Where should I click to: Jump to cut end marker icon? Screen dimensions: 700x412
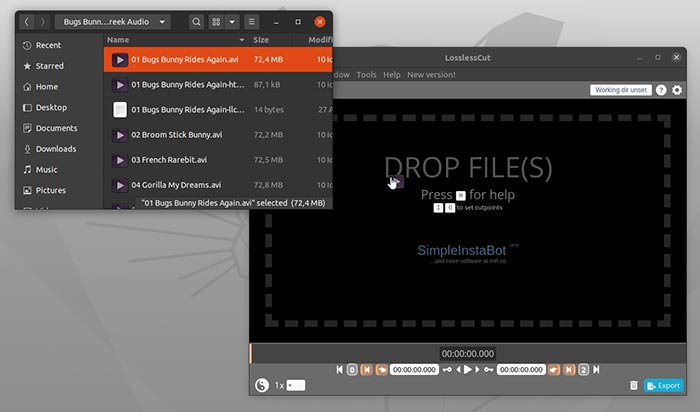(x=569, y=370)
